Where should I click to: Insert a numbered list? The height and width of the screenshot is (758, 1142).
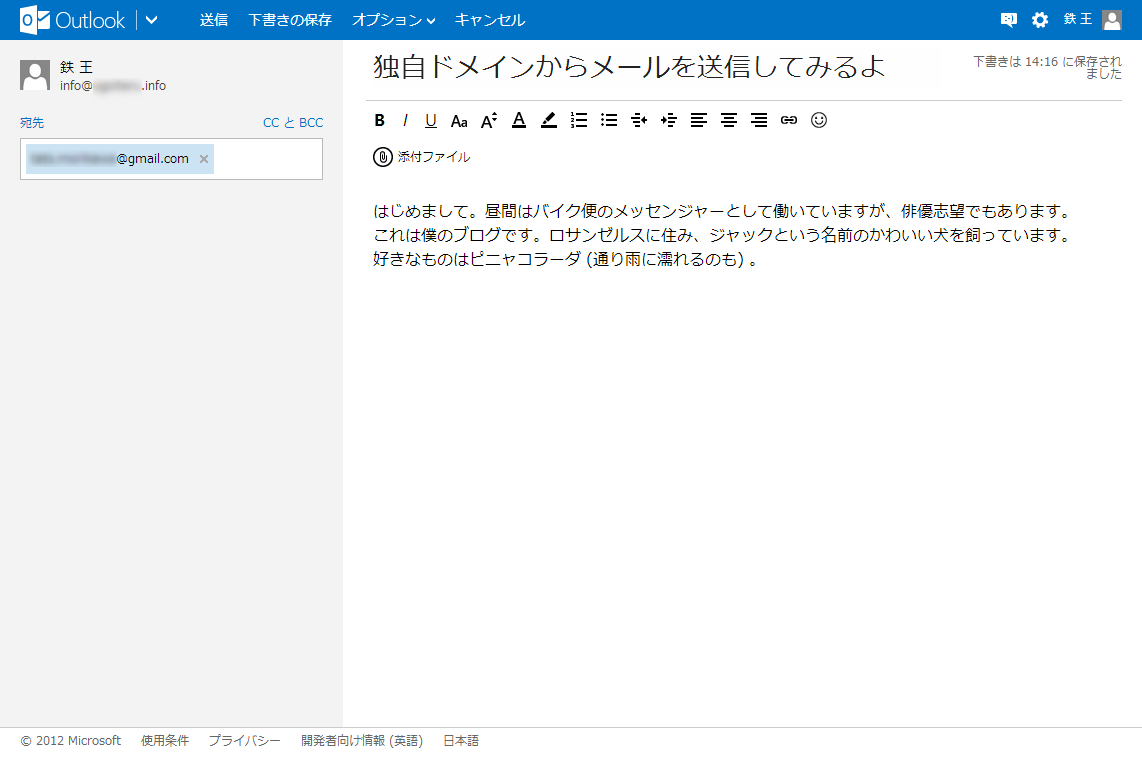579,121
